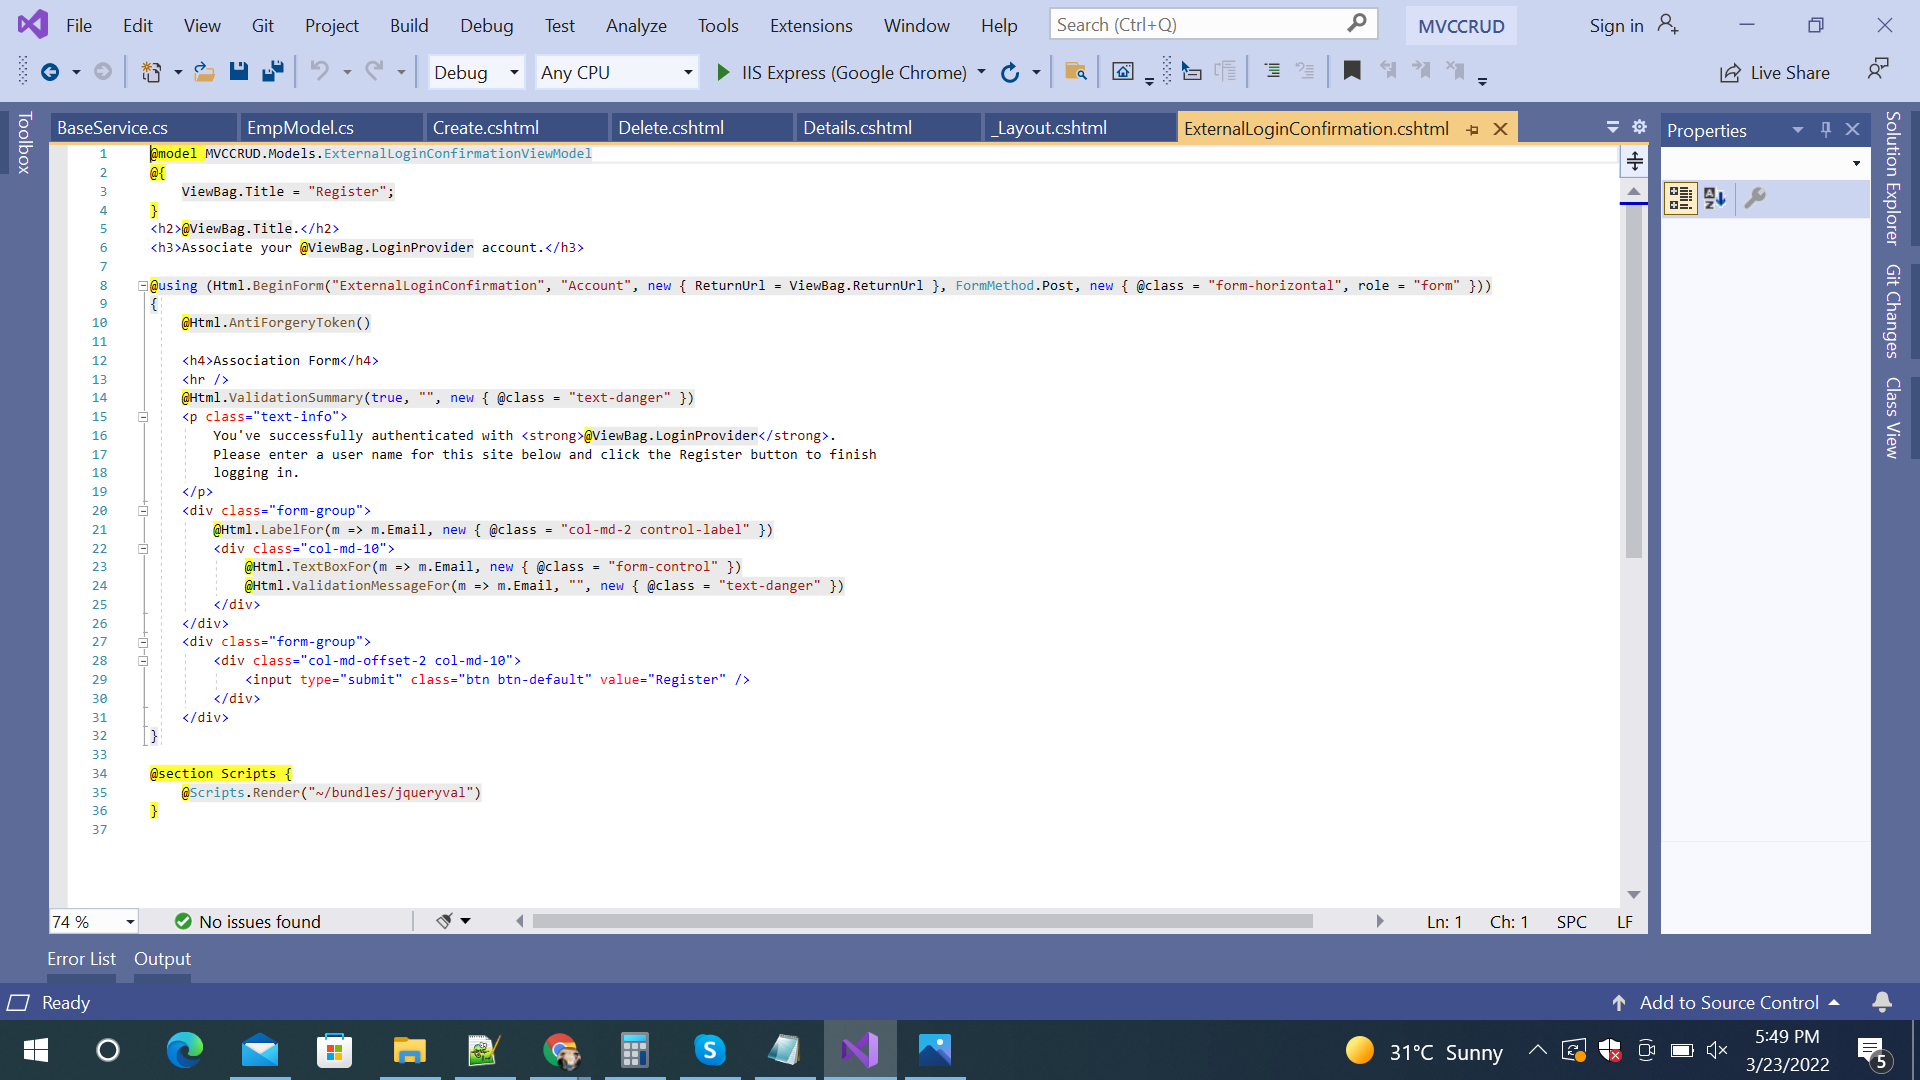This screenshot has width=1920, height=1080.
Task: Open Microsoft Edge from the taskbar
Action: (185, 1050)
